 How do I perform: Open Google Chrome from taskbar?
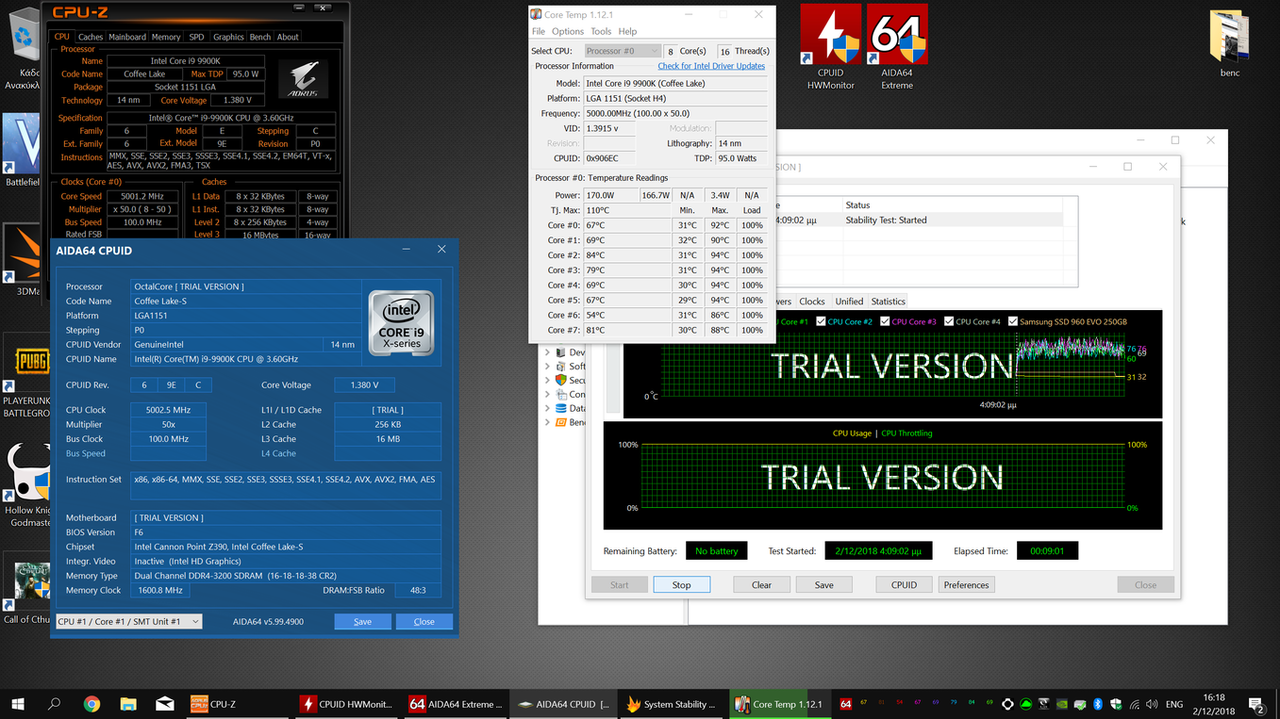pyautogui.click(x=92, y=704)
